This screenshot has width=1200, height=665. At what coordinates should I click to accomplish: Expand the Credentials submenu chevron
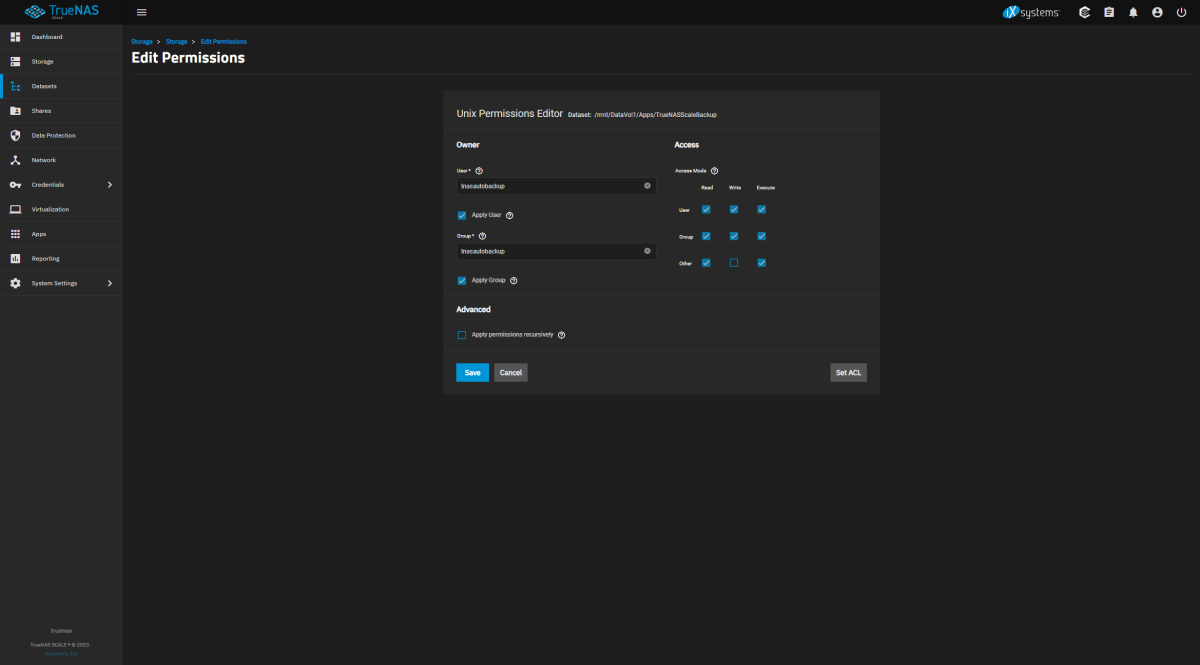(110, 185)
